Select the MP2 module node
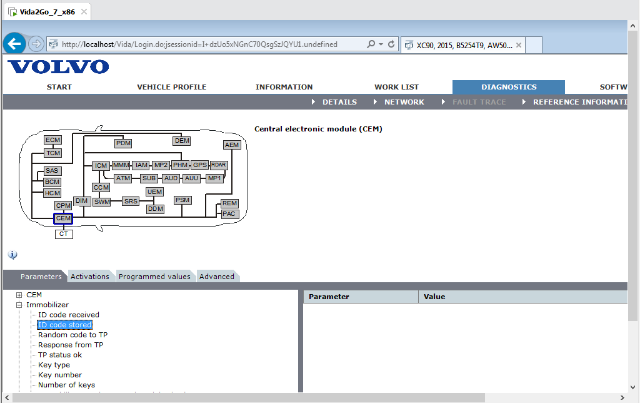 [x=161, y=165]
